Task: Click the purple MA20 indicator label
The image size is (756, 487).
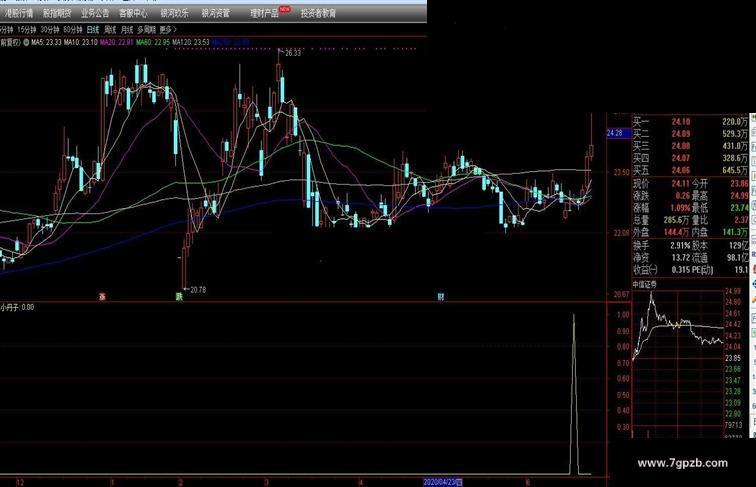Action: pos(116,42)
